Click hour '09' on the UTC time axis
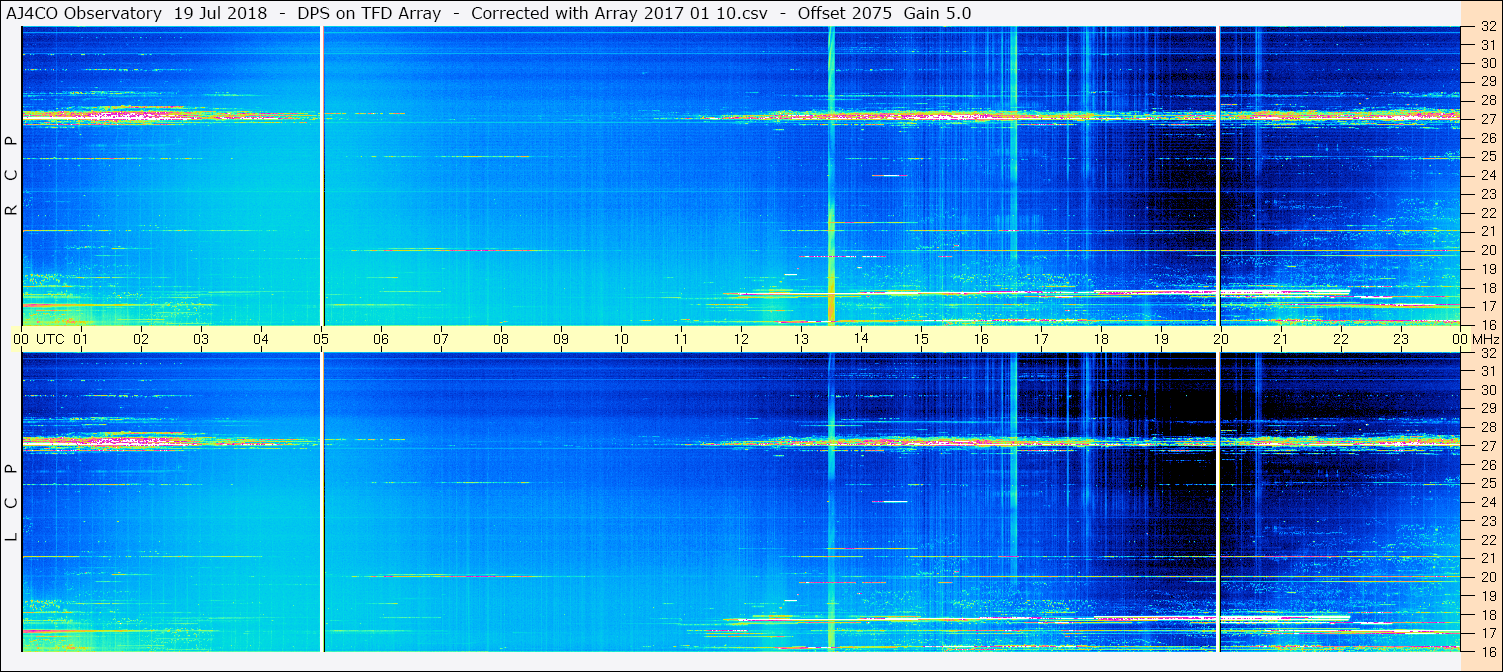The height and width of the screenshot is (672, 1503). click(x=561, y=339)
